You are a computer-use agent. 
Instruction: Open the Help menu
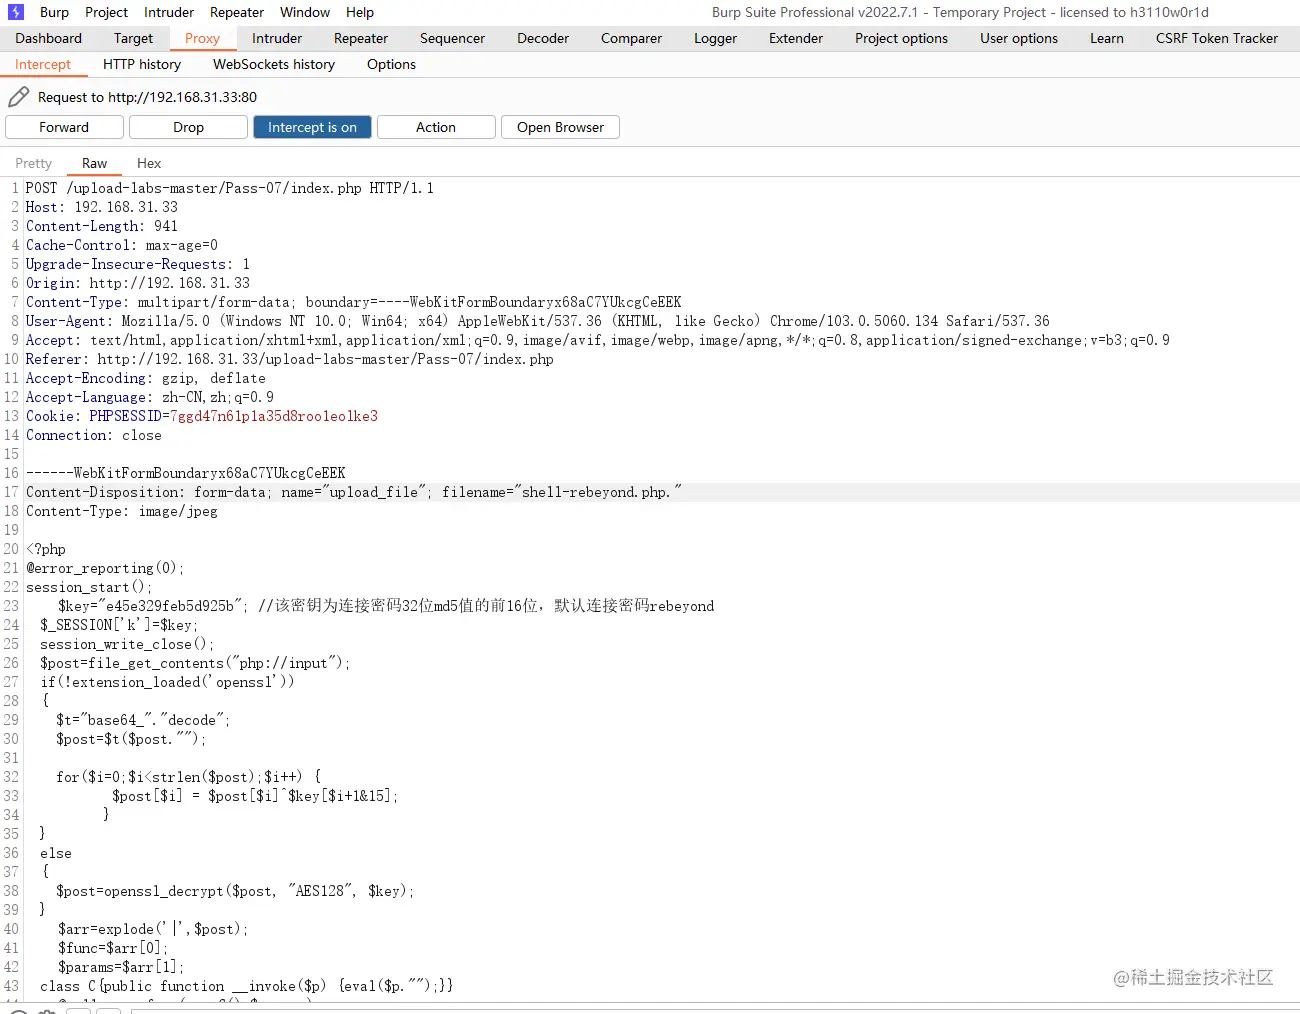tap(360, 12)
